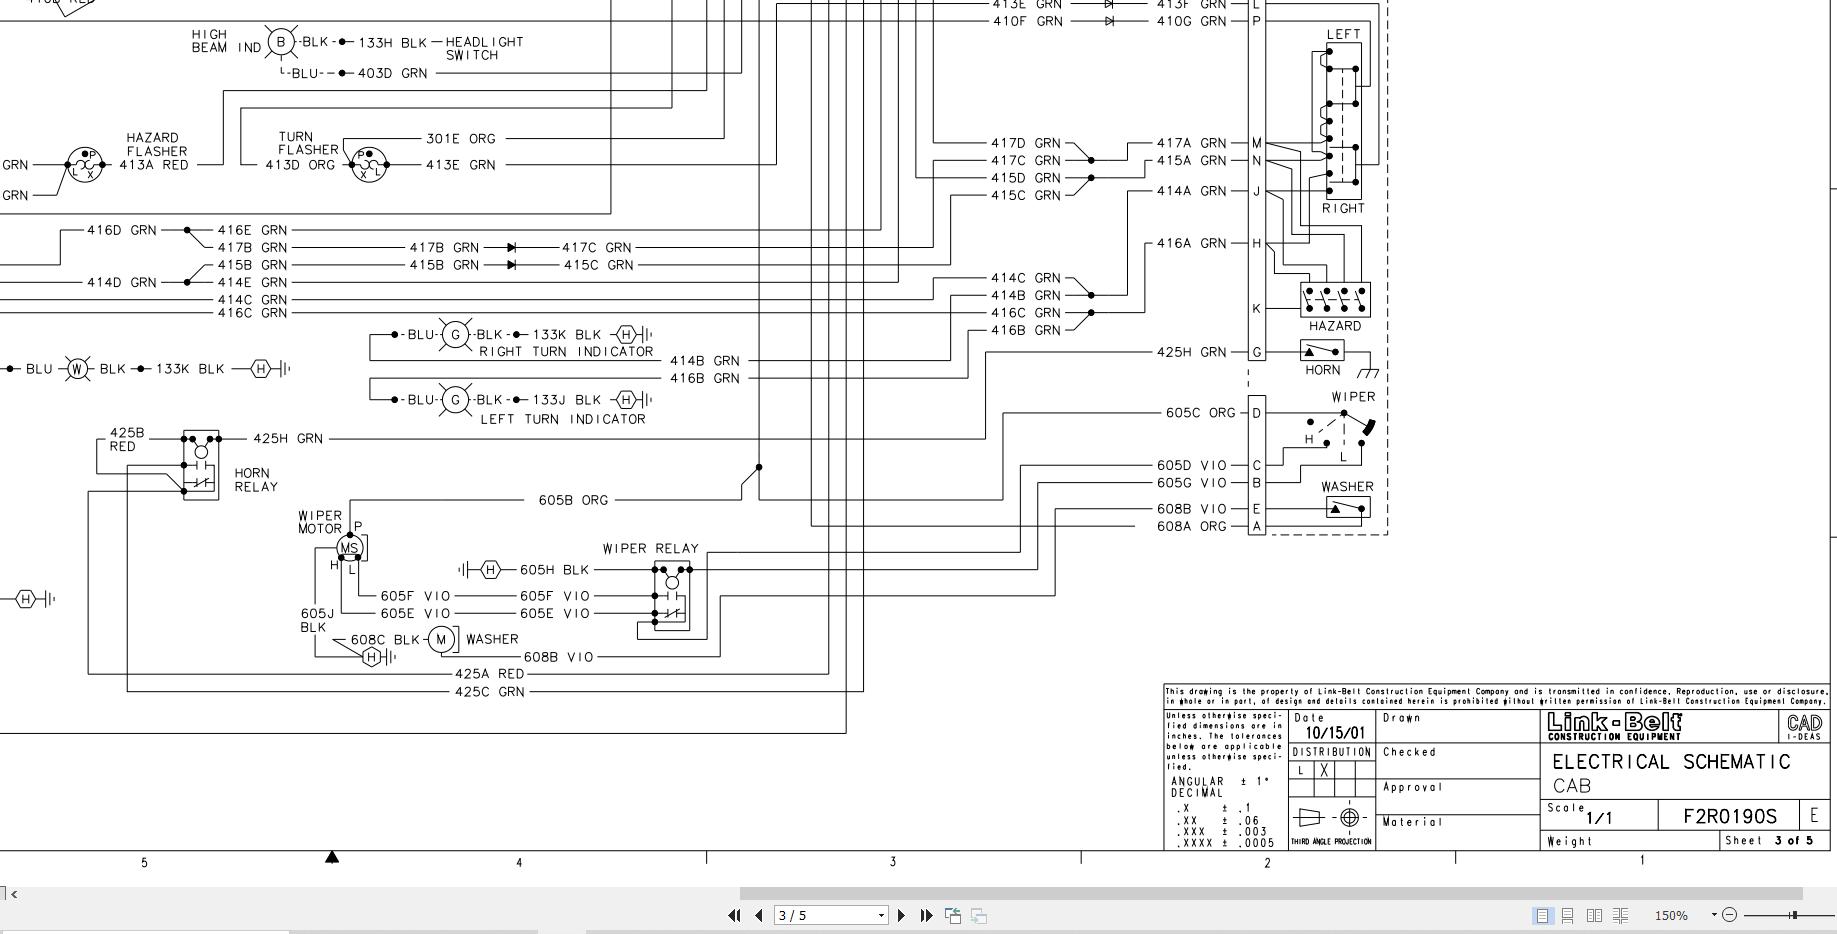Enable continuous scrolling page view
This screenshot has width=1837, height=934.
(x=1568, y=915)
